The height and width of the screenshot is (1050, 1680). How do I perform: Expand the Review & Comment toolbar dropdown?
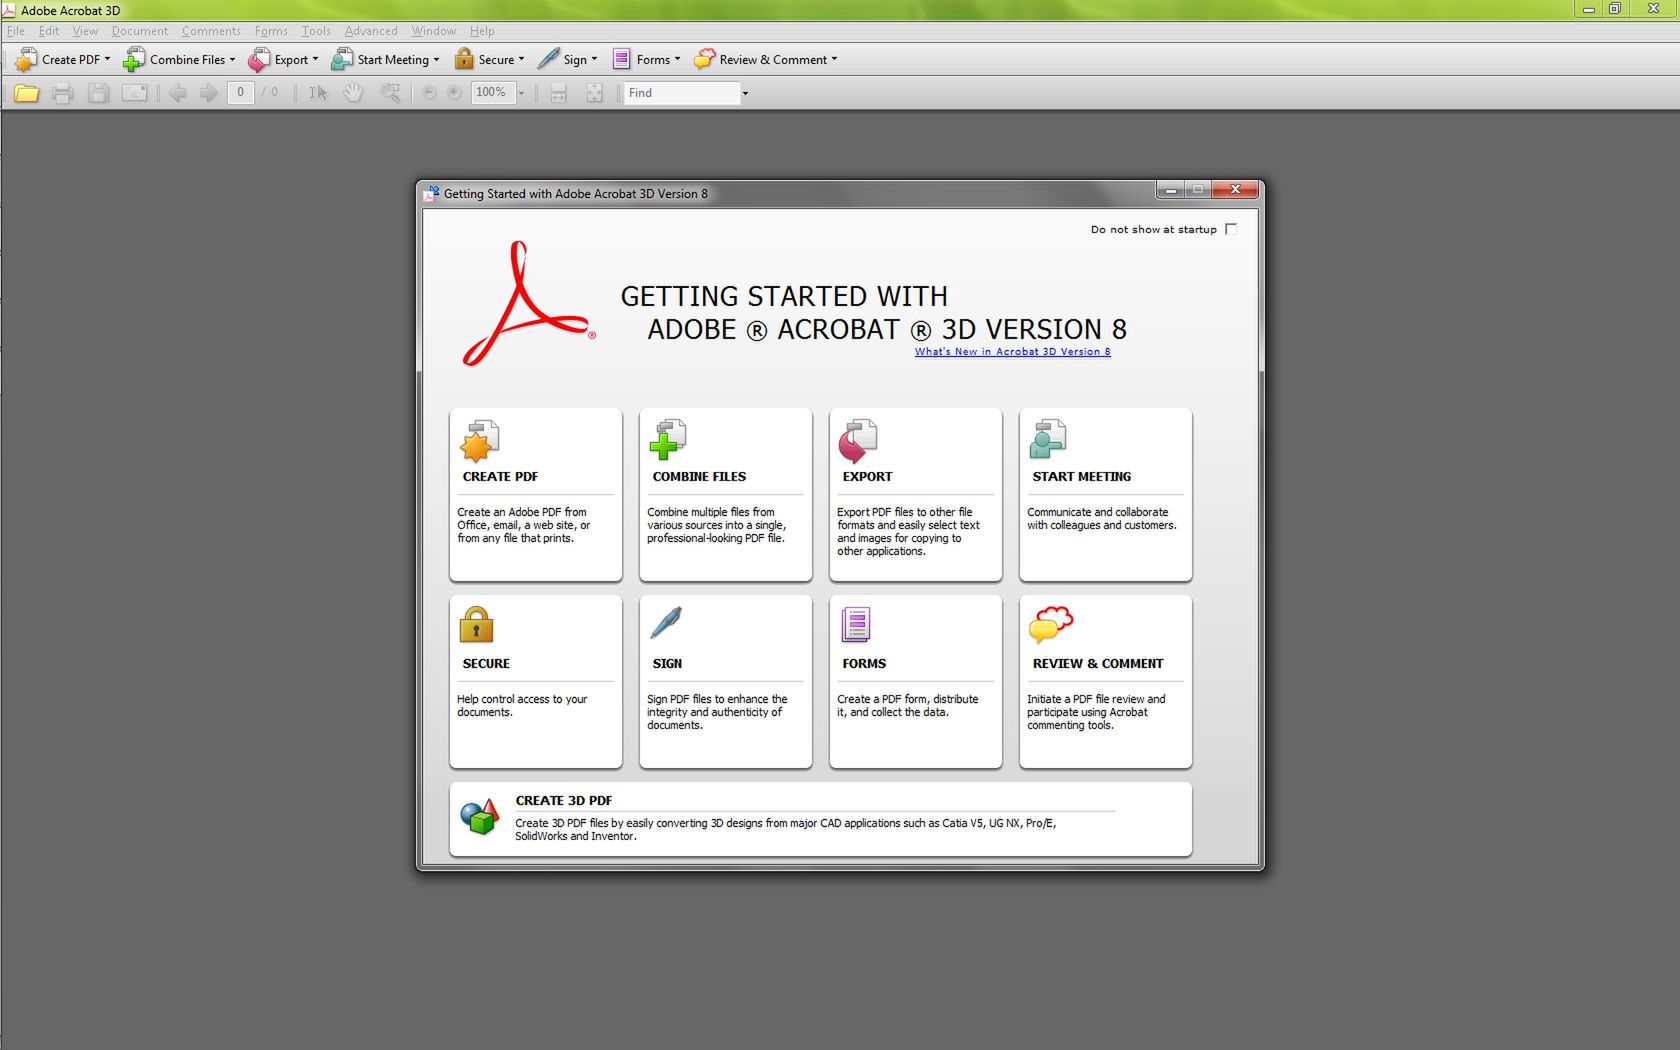(834, 59)
